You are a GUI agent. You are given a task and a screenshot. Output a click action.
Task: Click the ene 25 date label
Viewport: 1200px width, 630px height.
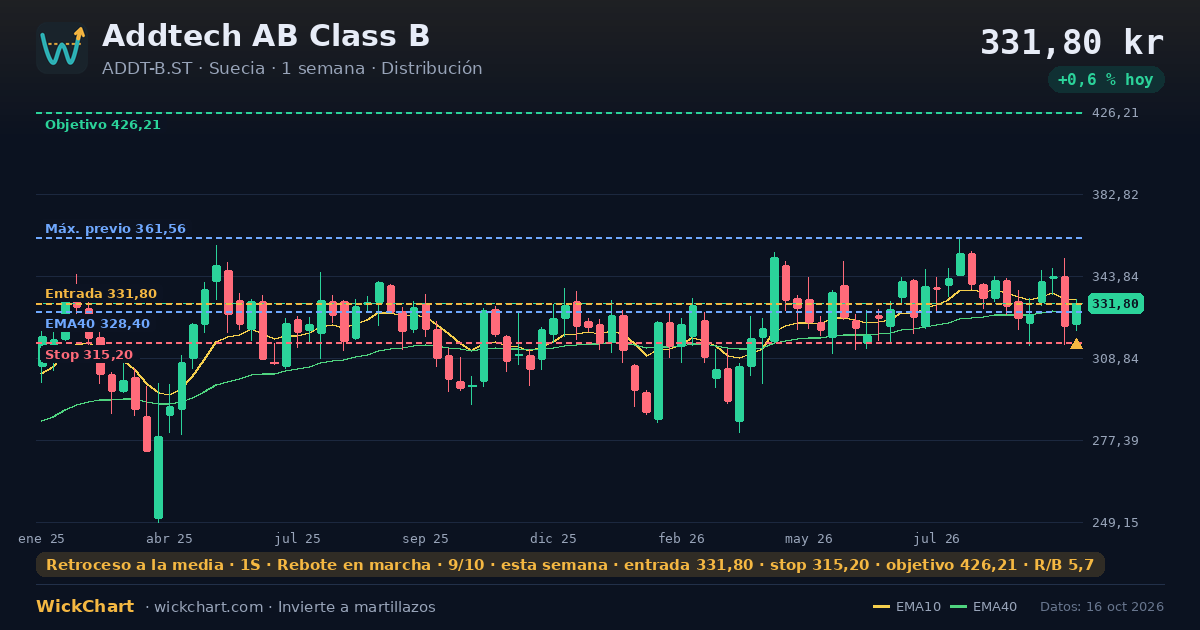pyautogui.click(x=41, y=539)
